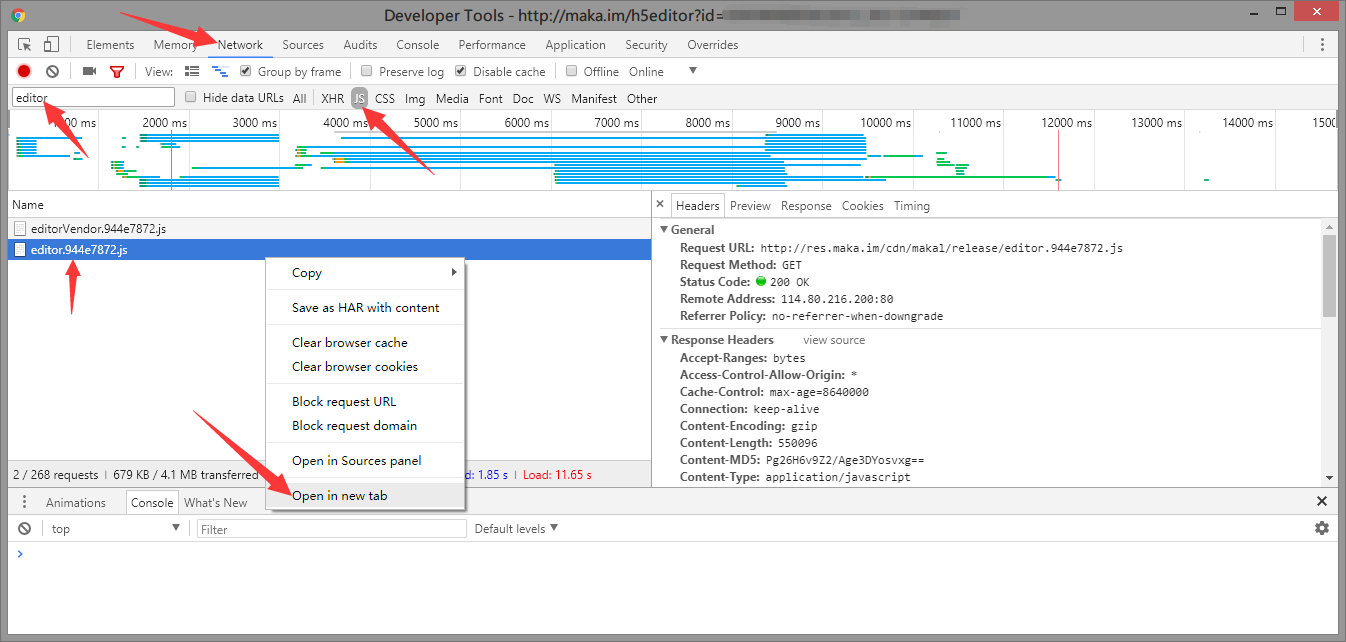Show the Cookies tab of the request

point(862,205)
